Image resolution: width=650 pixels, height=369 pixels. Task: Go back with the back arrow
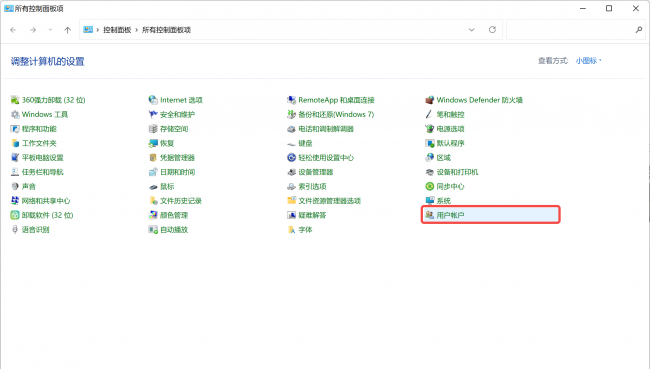13,30
